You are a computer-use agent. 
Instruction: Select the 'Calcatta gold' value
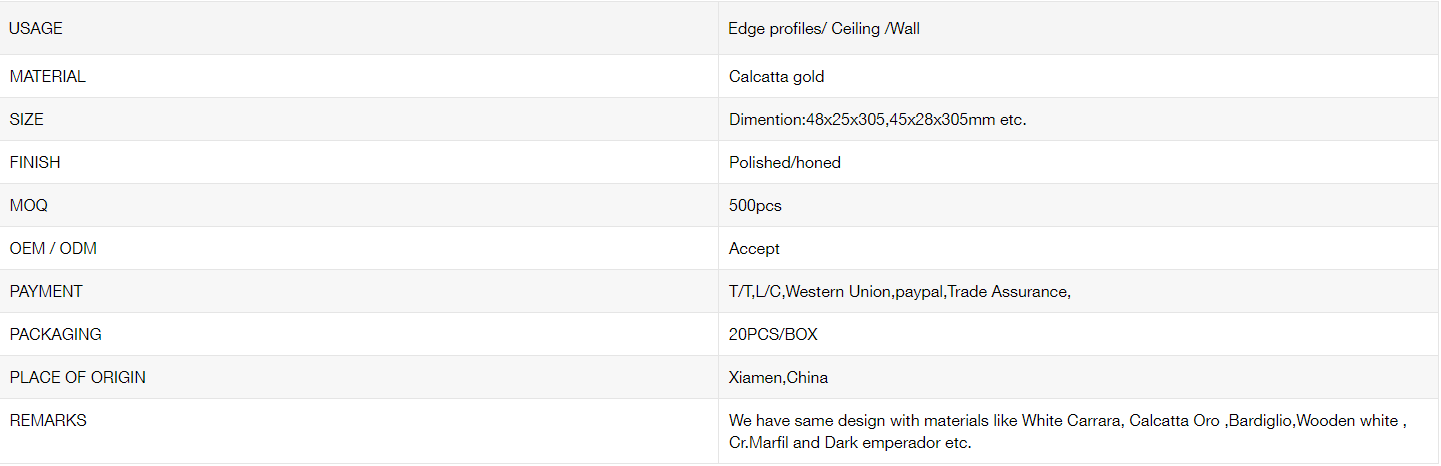pyautogui.click(x=776, y=76)
